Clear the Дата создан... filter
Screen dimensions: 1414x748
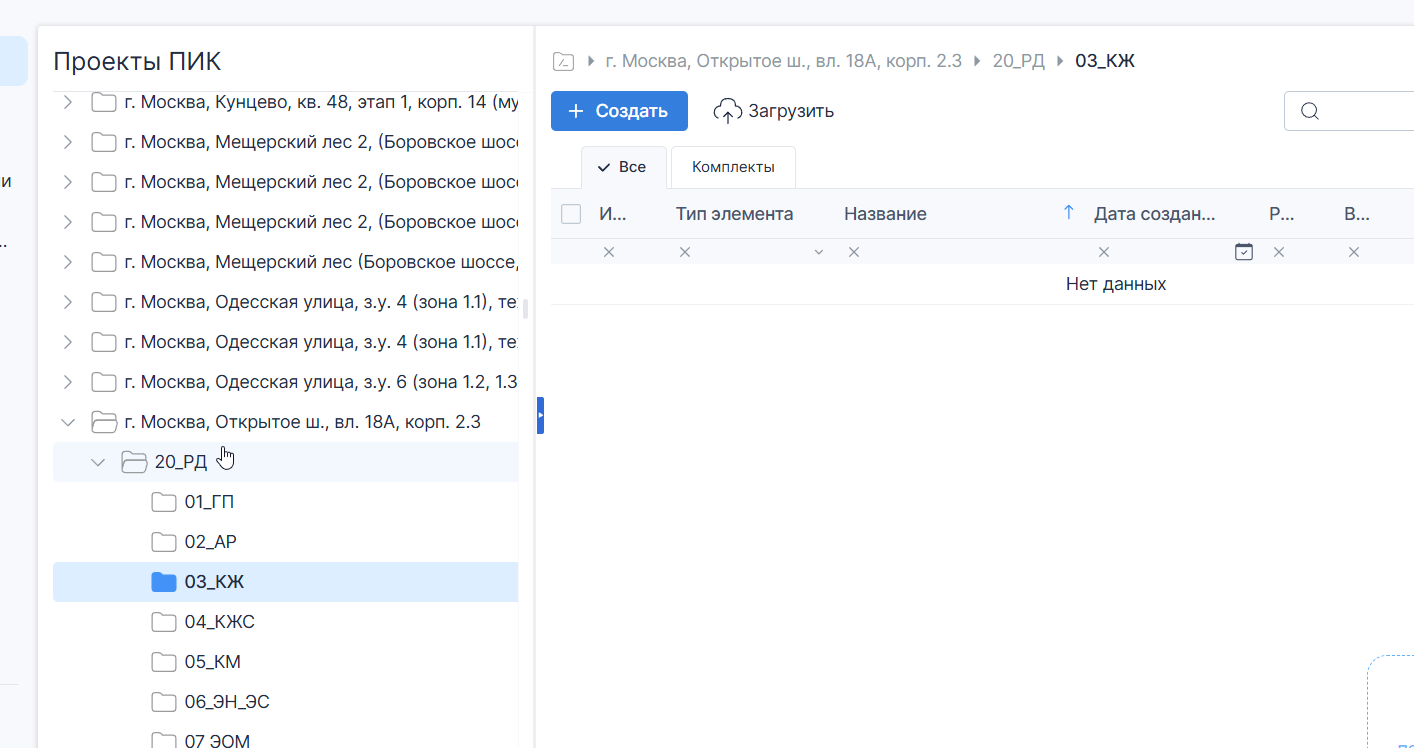pos(1104,252)
